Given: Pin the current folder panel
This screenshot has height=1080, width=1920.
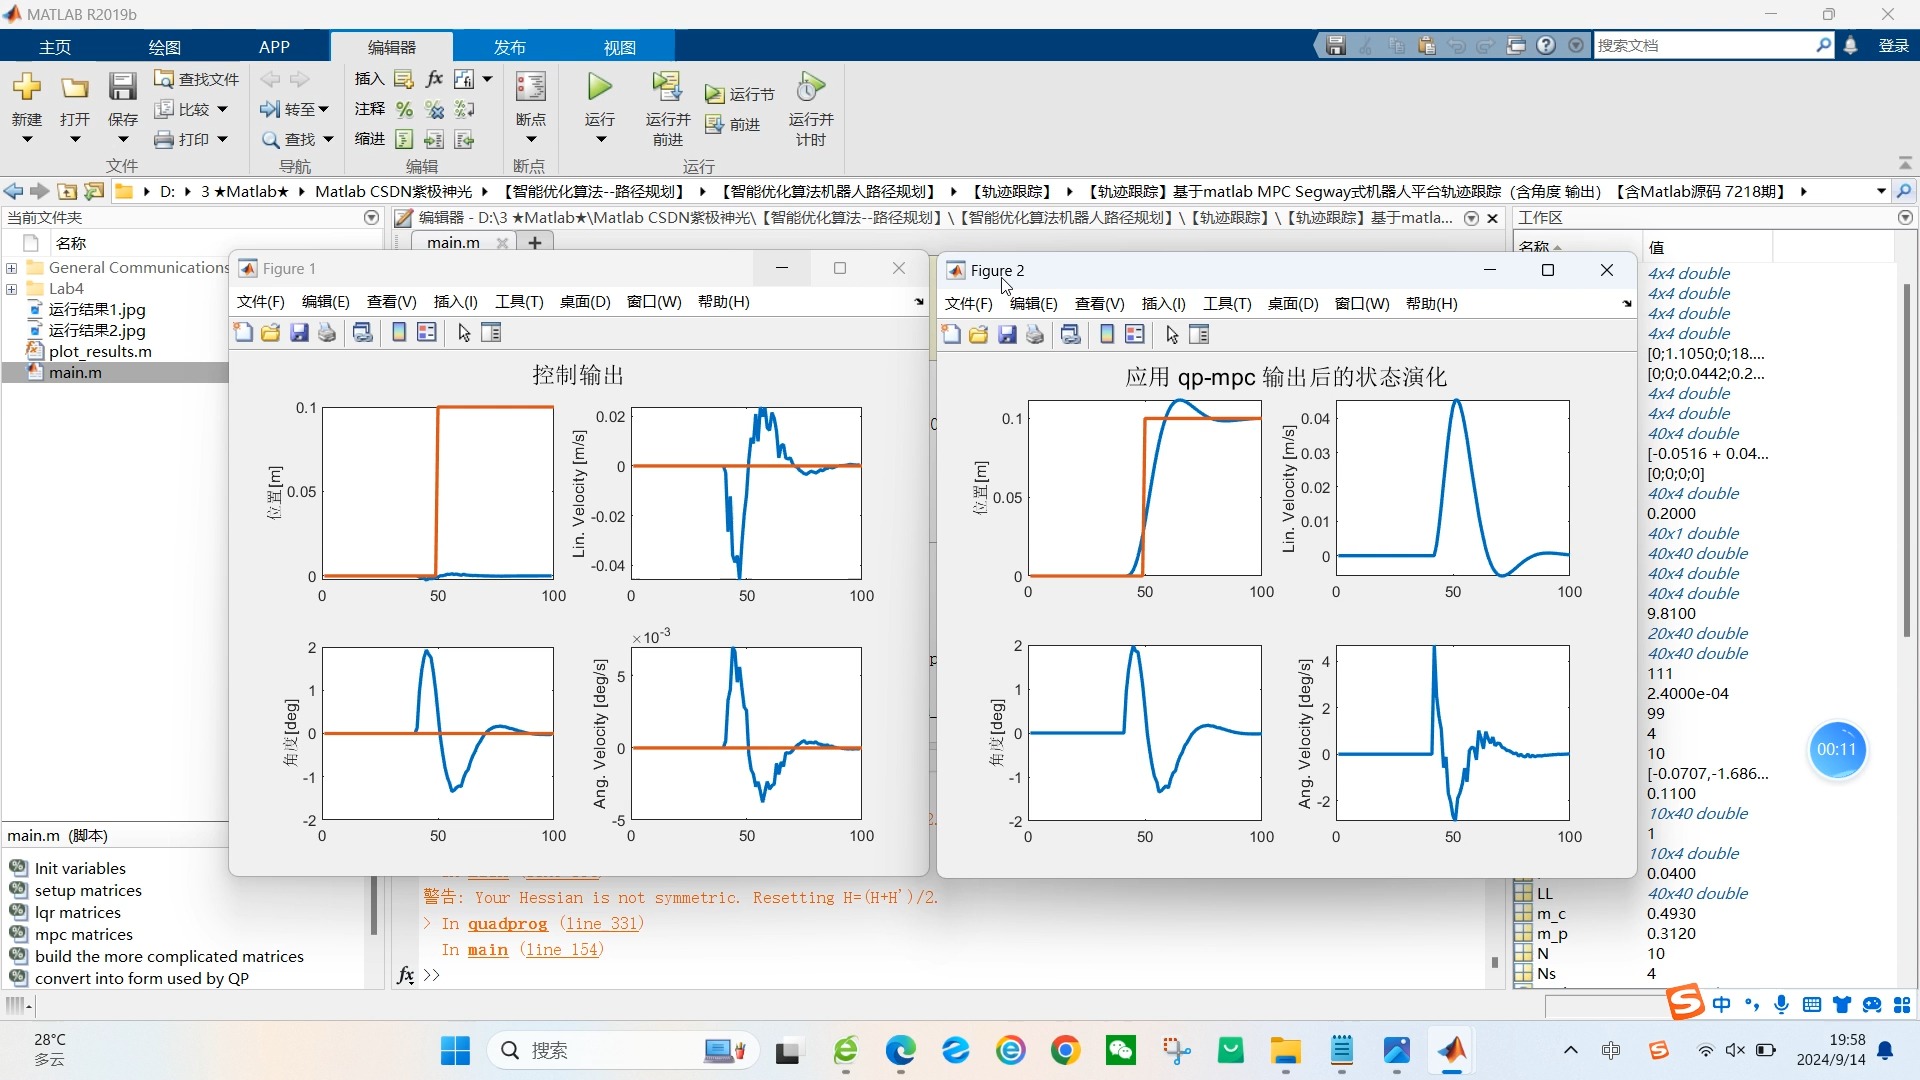Looking at the screenshot, I should tap(371, 217).
